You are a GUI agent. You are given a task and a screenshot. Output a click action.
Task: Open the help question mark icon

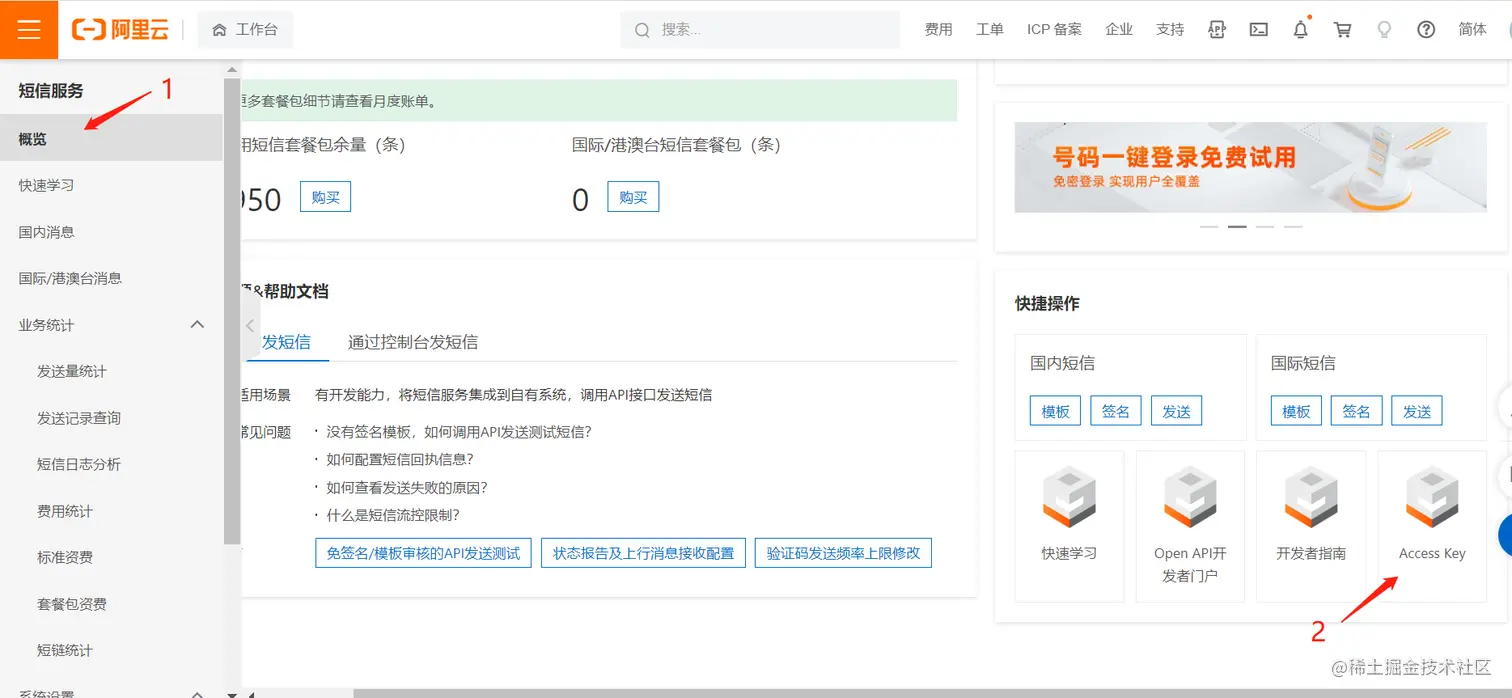click(1426, 30)
